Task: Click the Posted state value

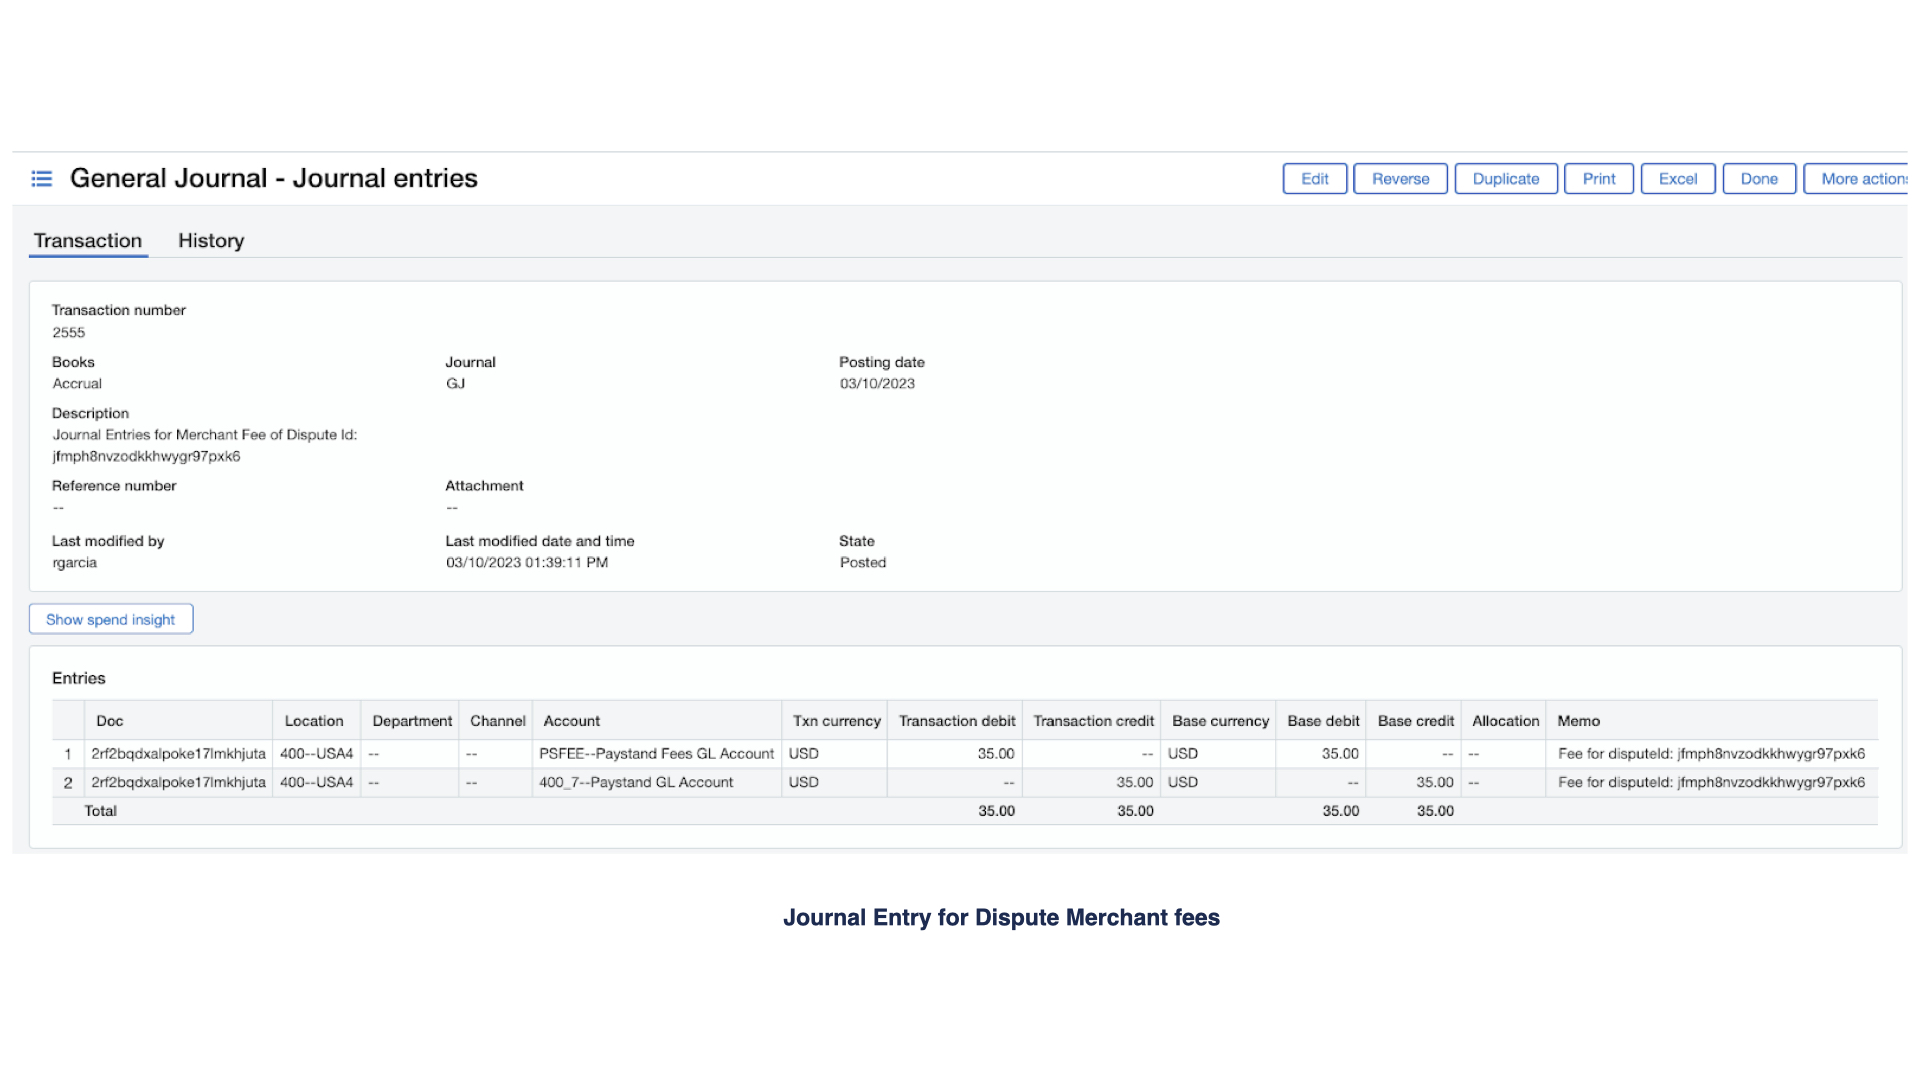Action: (x=863, y=563)
